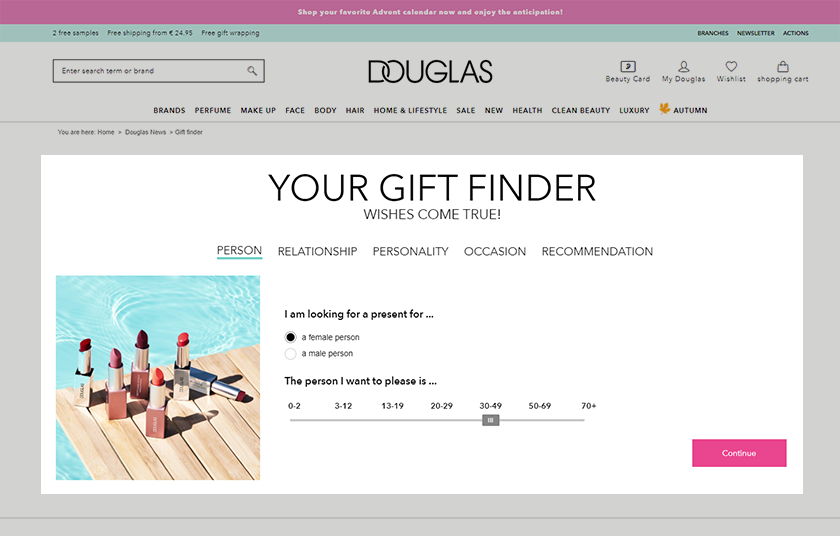Image resolution: width=840 pixels, height=536 pixels.
Task: Open the Clean Beauty menu
Action: (581, 110)
